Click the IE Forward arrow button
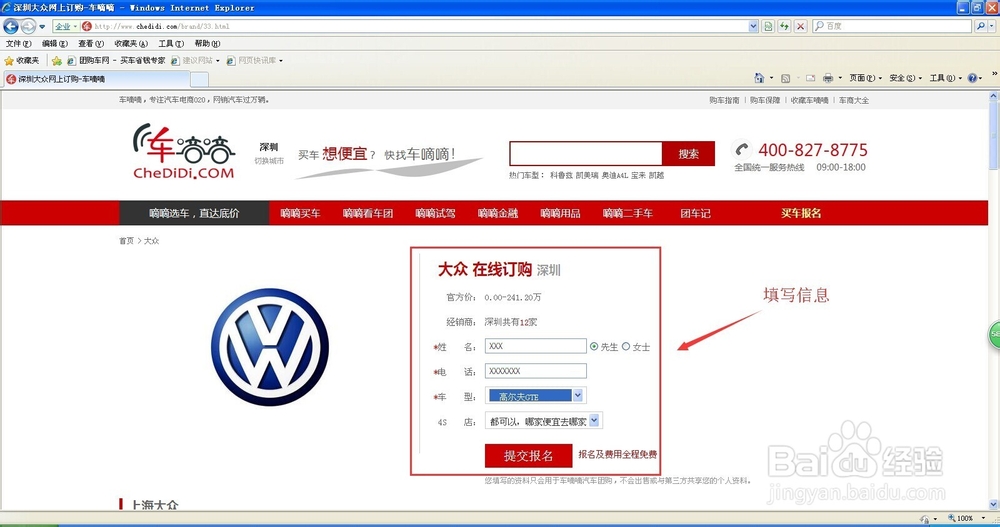Screen dimensions: 1000x527 pyautogui.click(x=28, y=26)
